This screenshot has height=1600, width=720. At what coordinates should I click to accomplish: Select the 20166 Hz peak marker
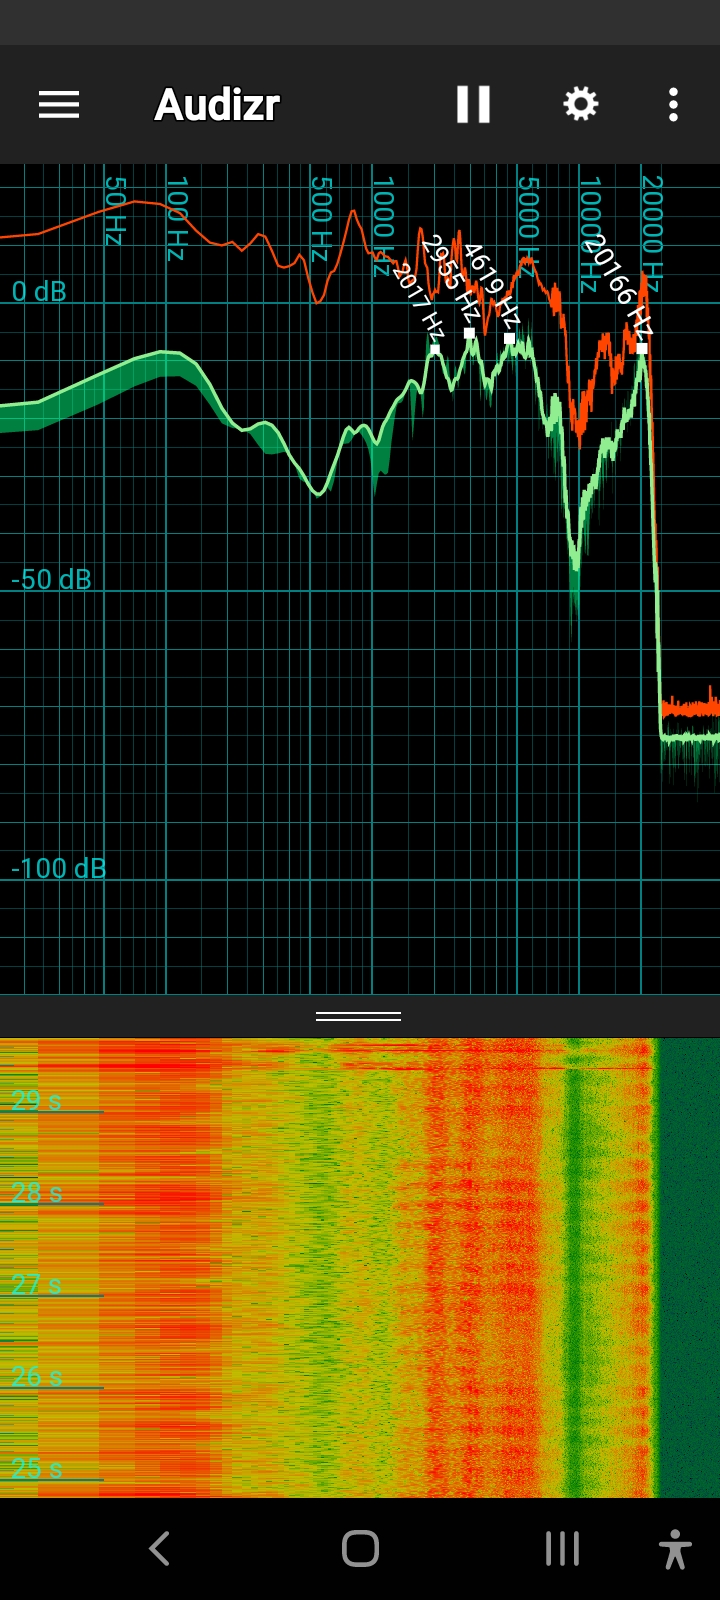pos(642,348)
